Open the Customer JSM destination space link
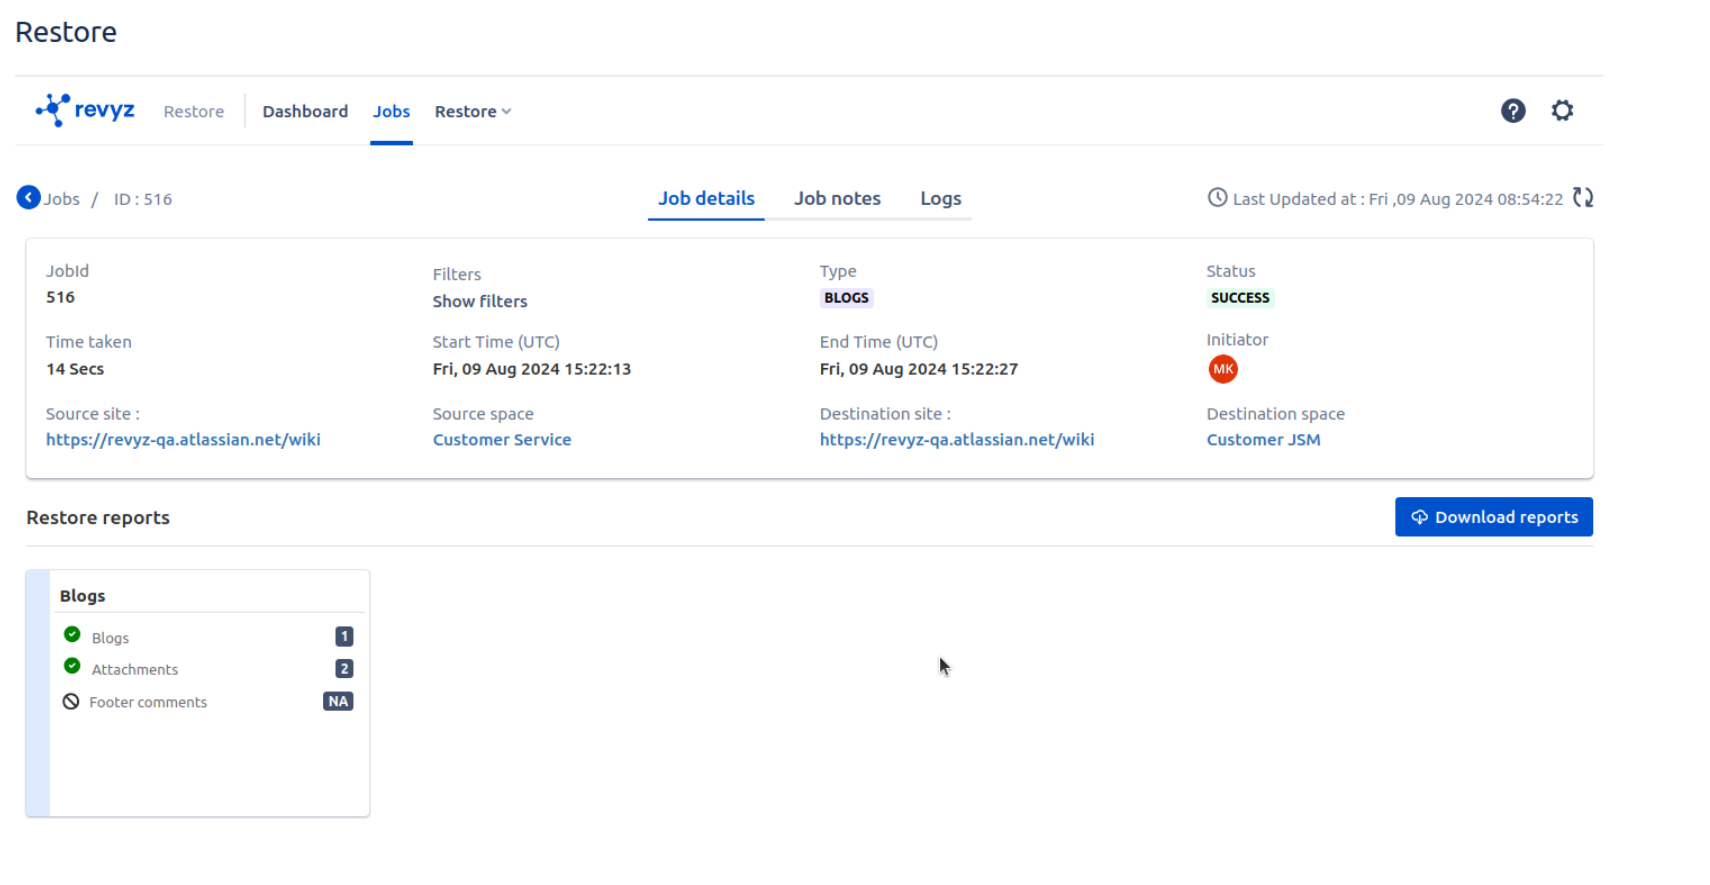 (x=1262, y=440)
